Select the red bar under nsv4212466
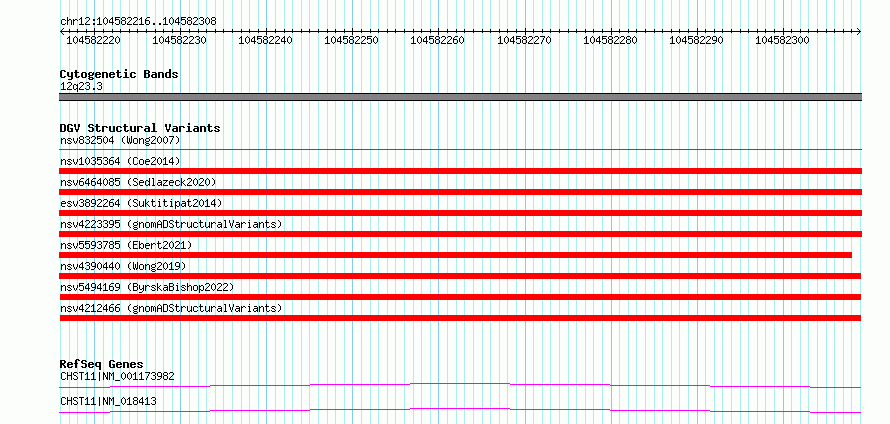 pos(460,318)
